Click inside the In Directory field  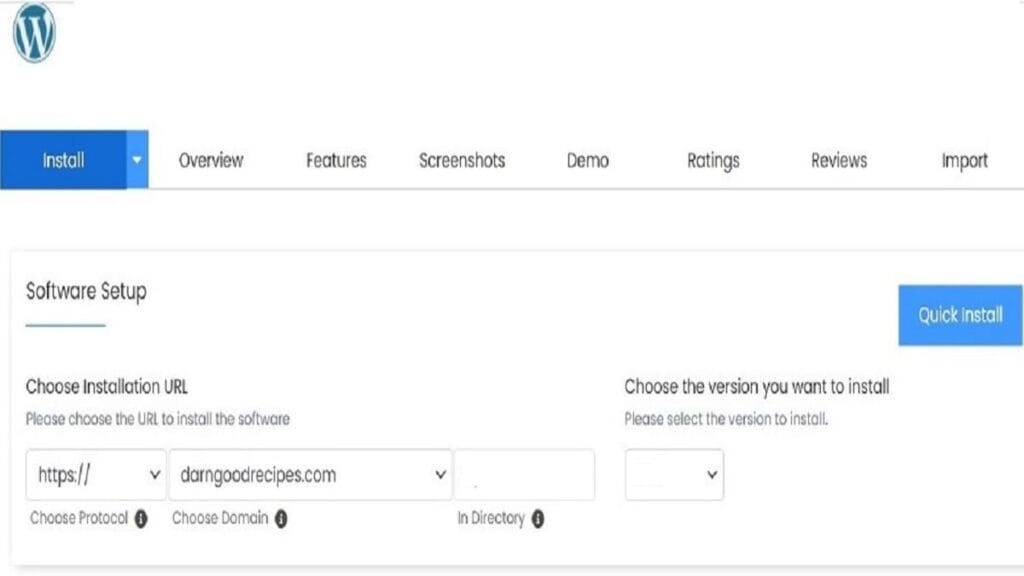click(524, 474)
